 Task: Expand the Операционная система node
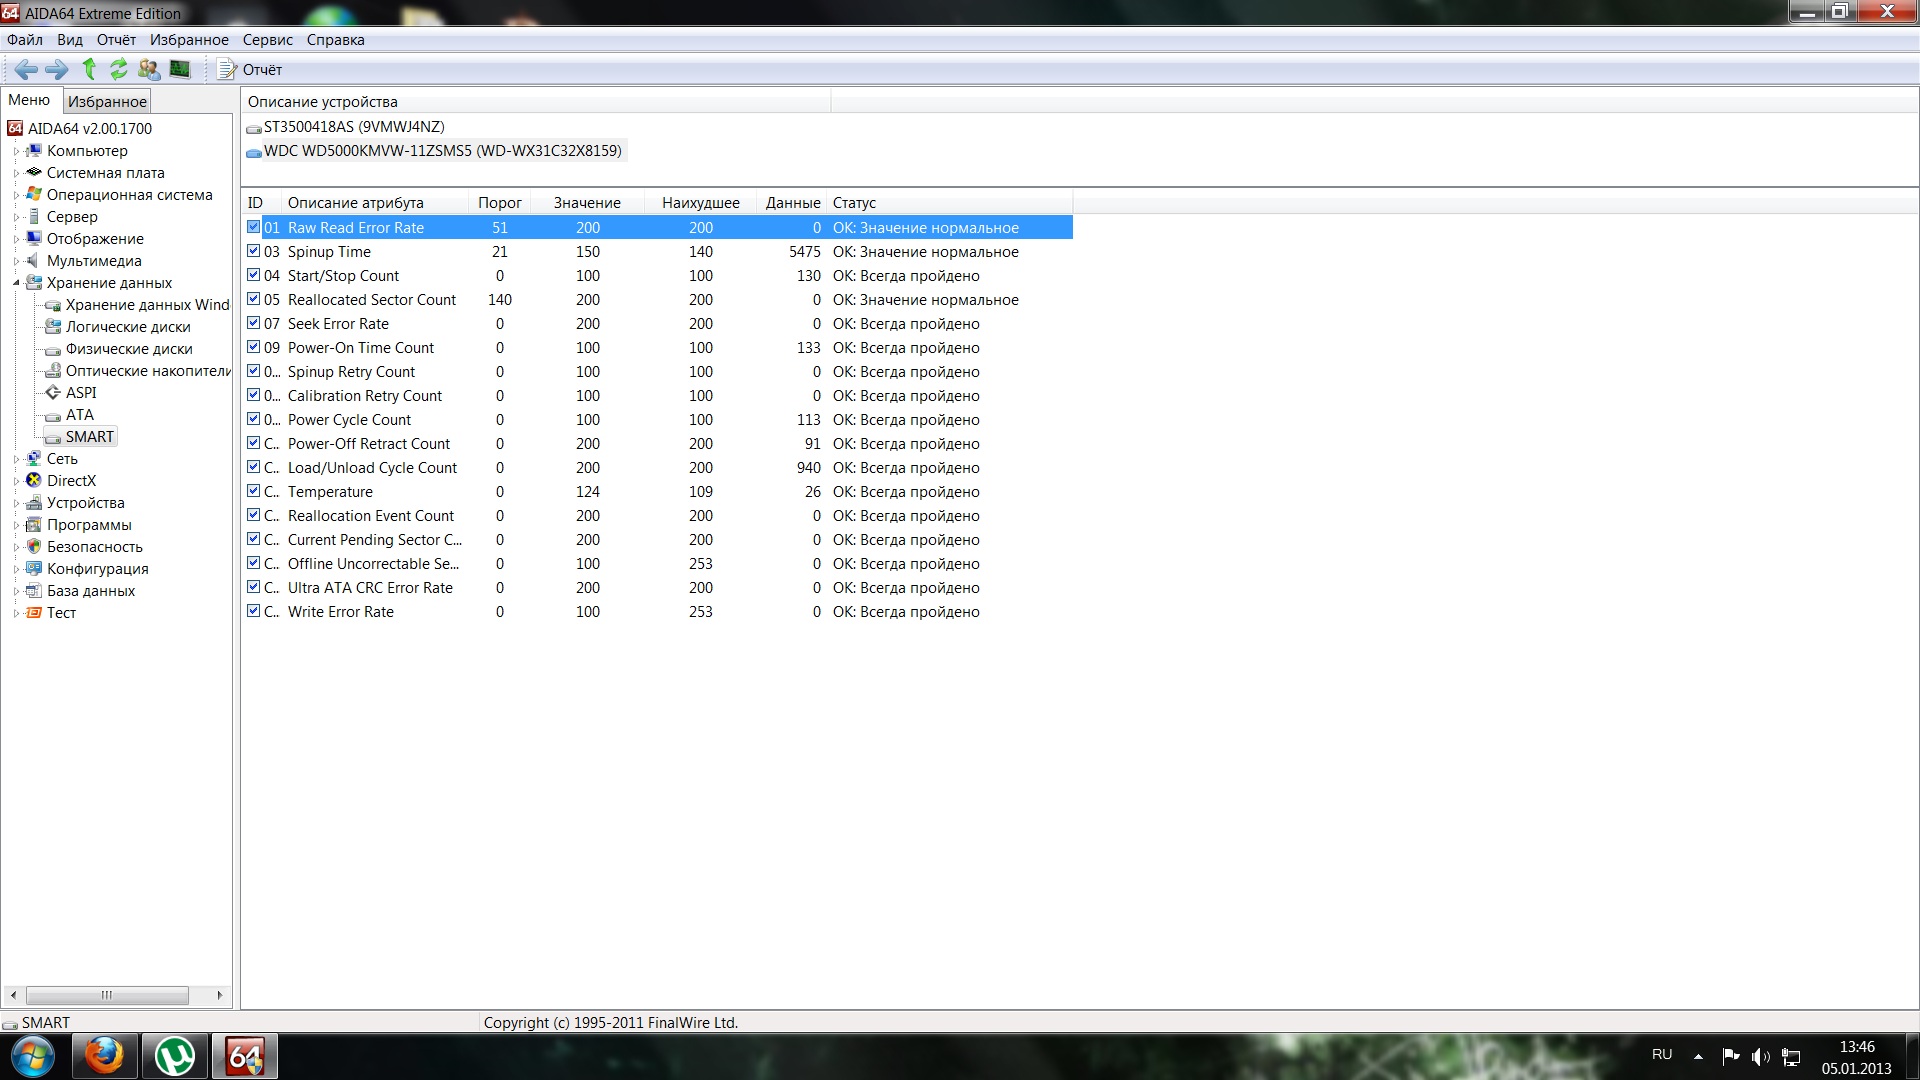pyautogui.click(x=16, y=195)
